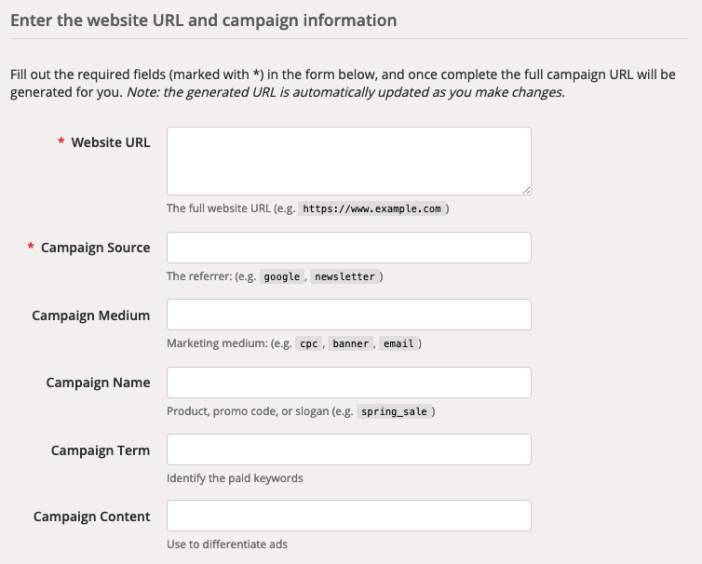Select the Campaign Medium text box
The image size is (702, 564).
pos(348,315)
